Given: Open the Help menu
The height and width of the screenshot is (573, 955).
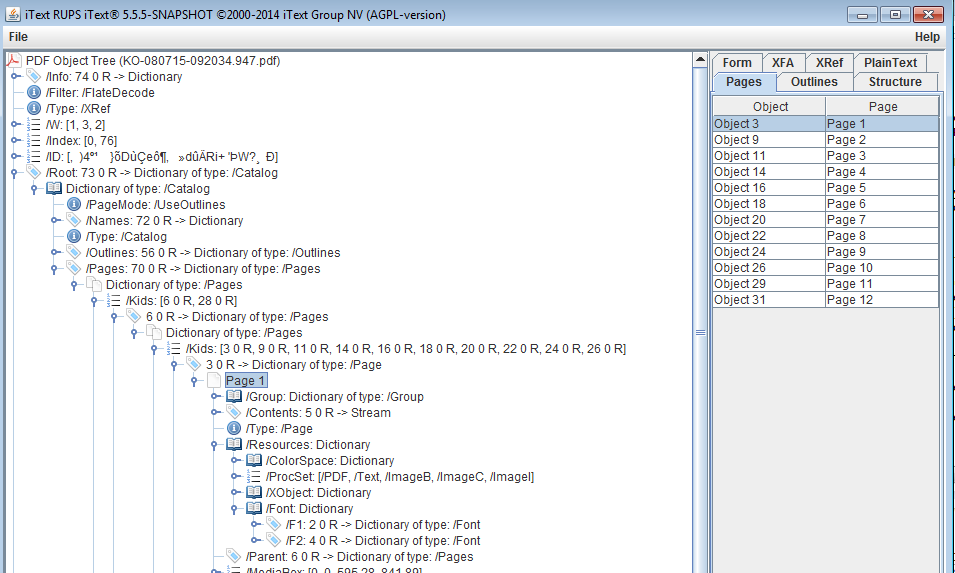Looking at the screenshot, I should (927, 37).
